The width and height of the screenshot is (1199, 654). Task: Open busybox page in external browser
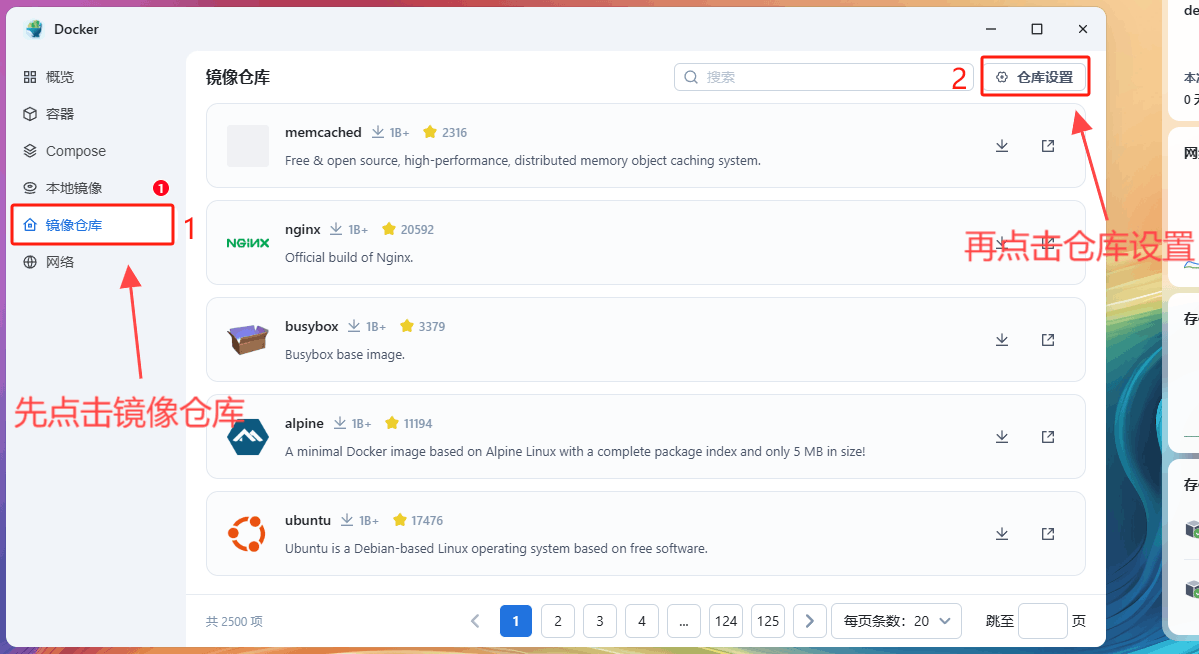[1047, 340]
